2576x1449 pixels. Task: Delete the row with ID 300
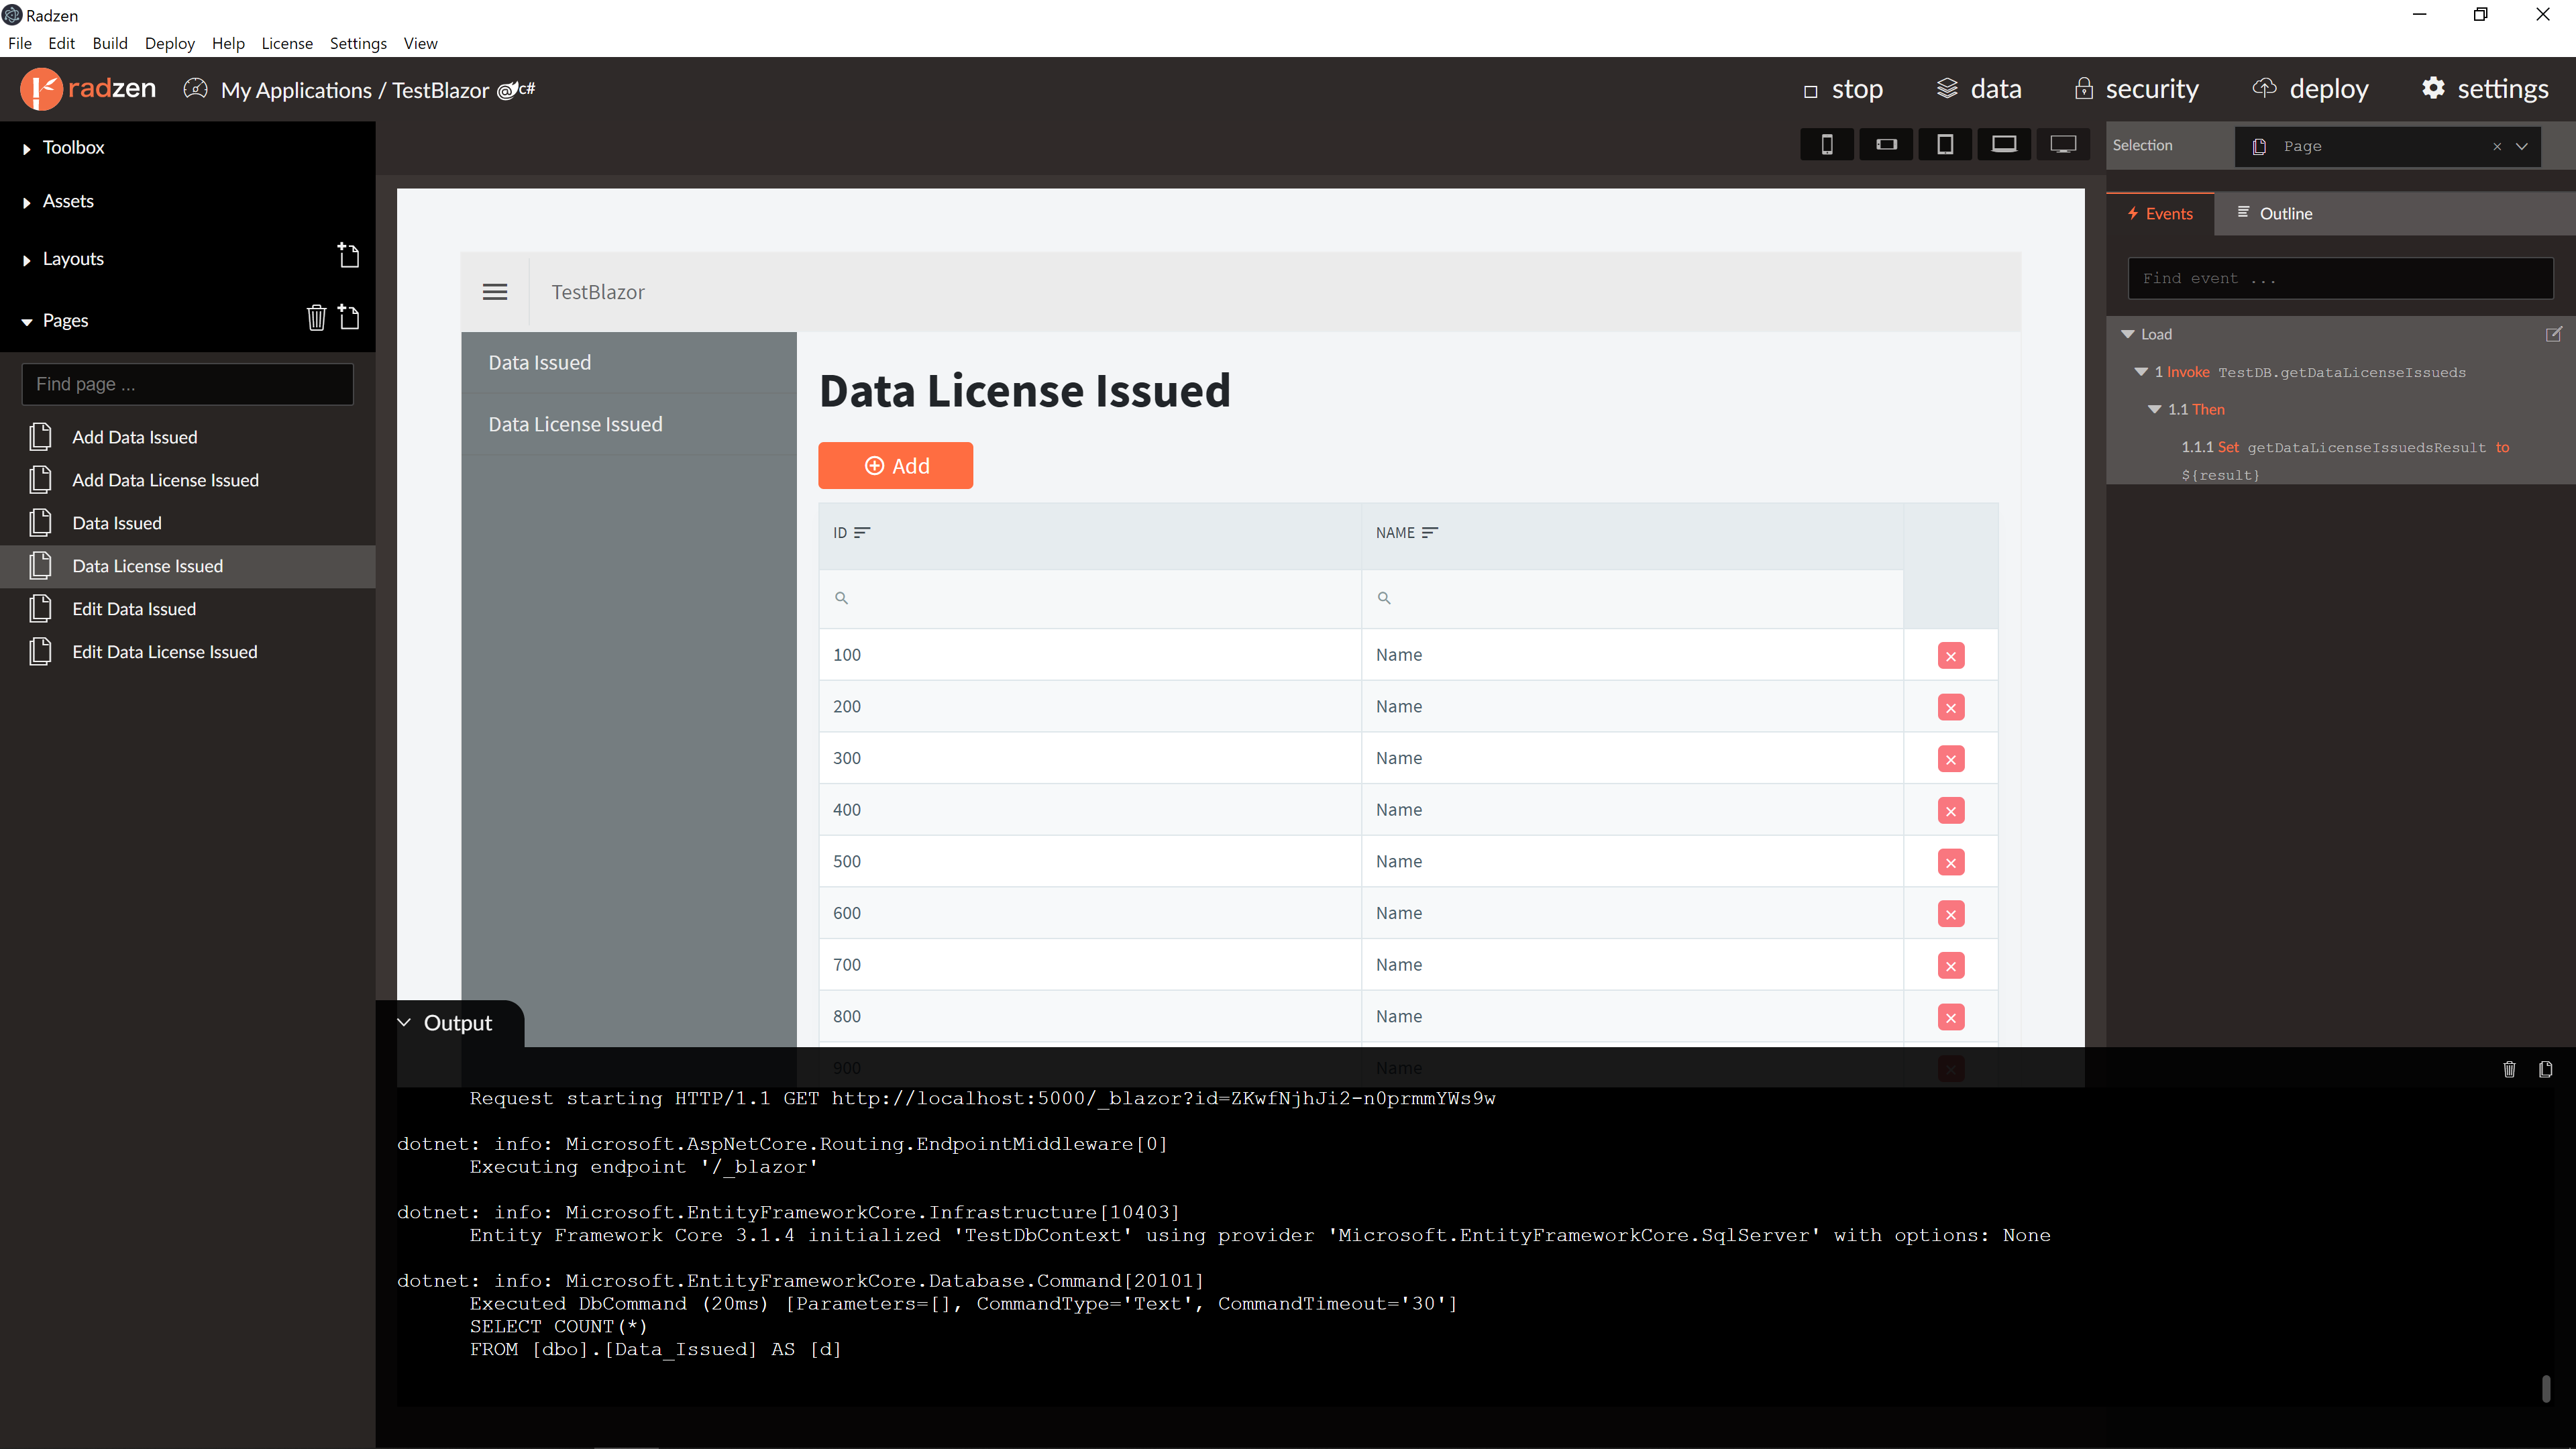point(1950,760)
